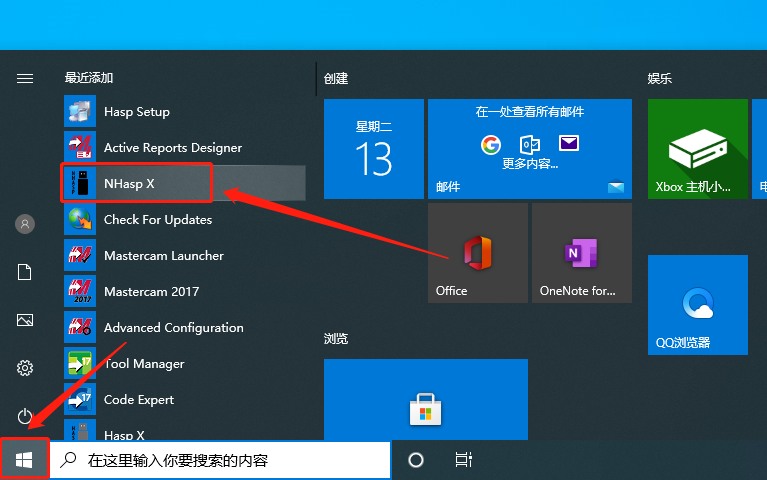Select the Advanced Configuration label

(174, 327)
